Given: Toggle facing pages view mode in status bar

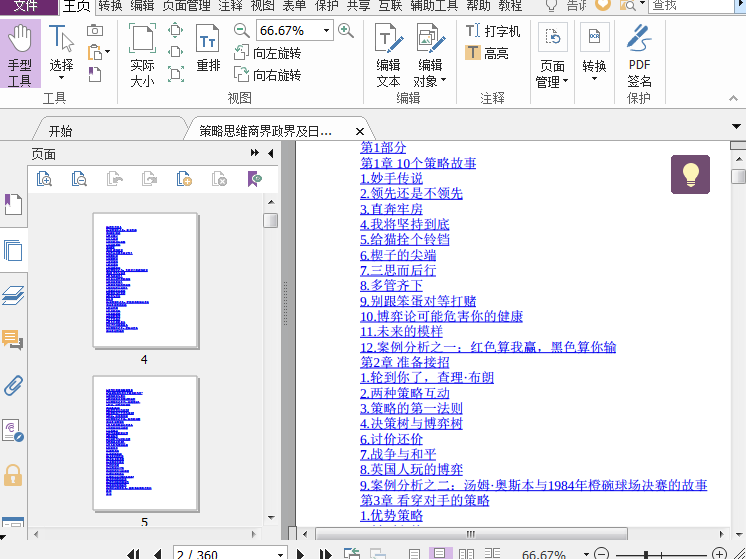Looking at the screenshot, I should 466,554.
